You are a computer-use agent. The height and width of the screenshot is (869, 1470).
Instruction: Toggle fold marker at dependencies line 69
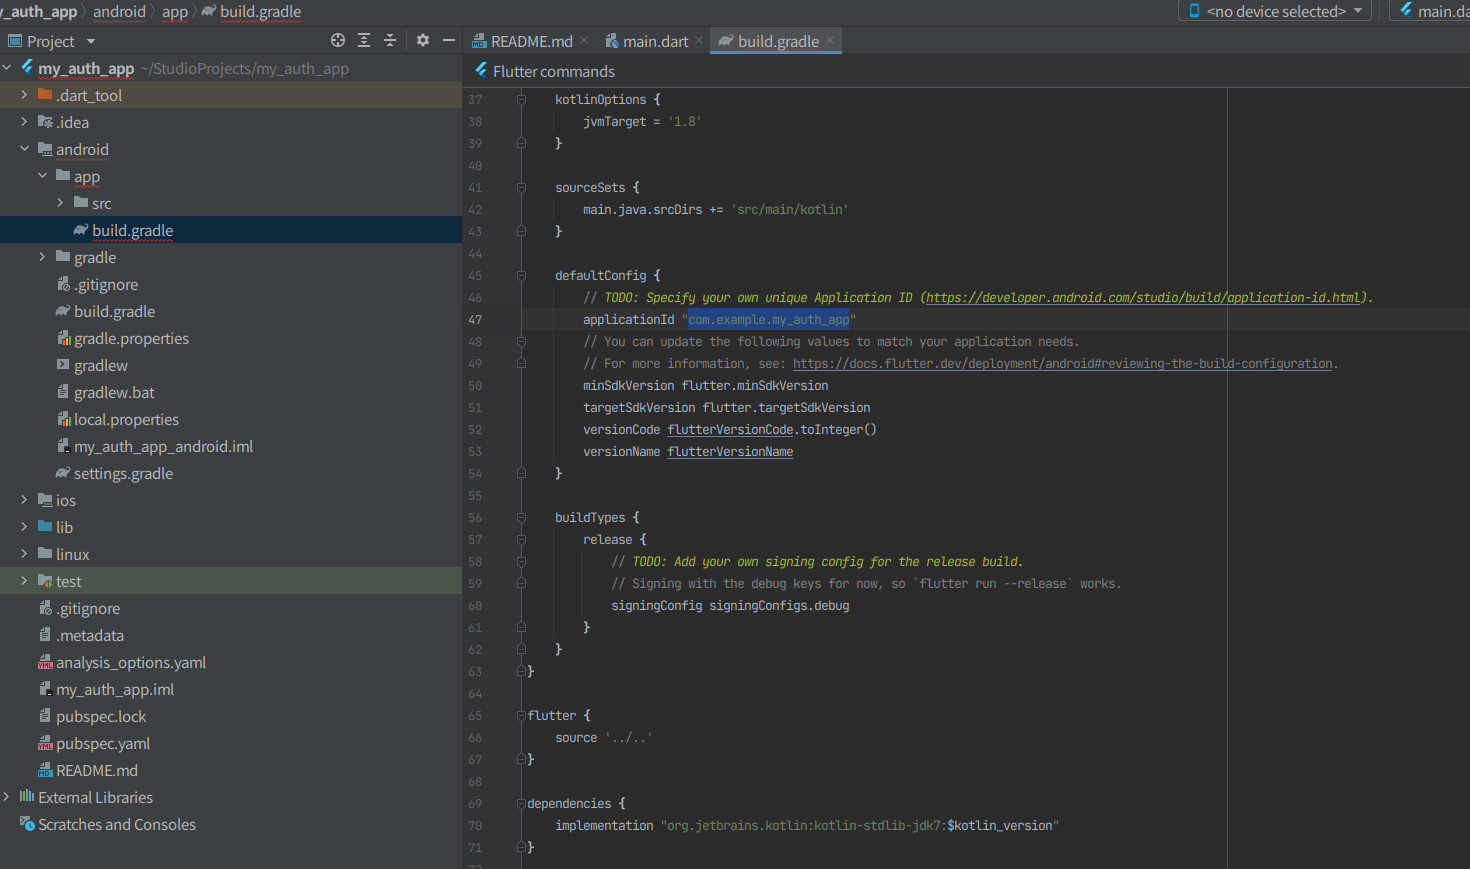pos(521,804)
